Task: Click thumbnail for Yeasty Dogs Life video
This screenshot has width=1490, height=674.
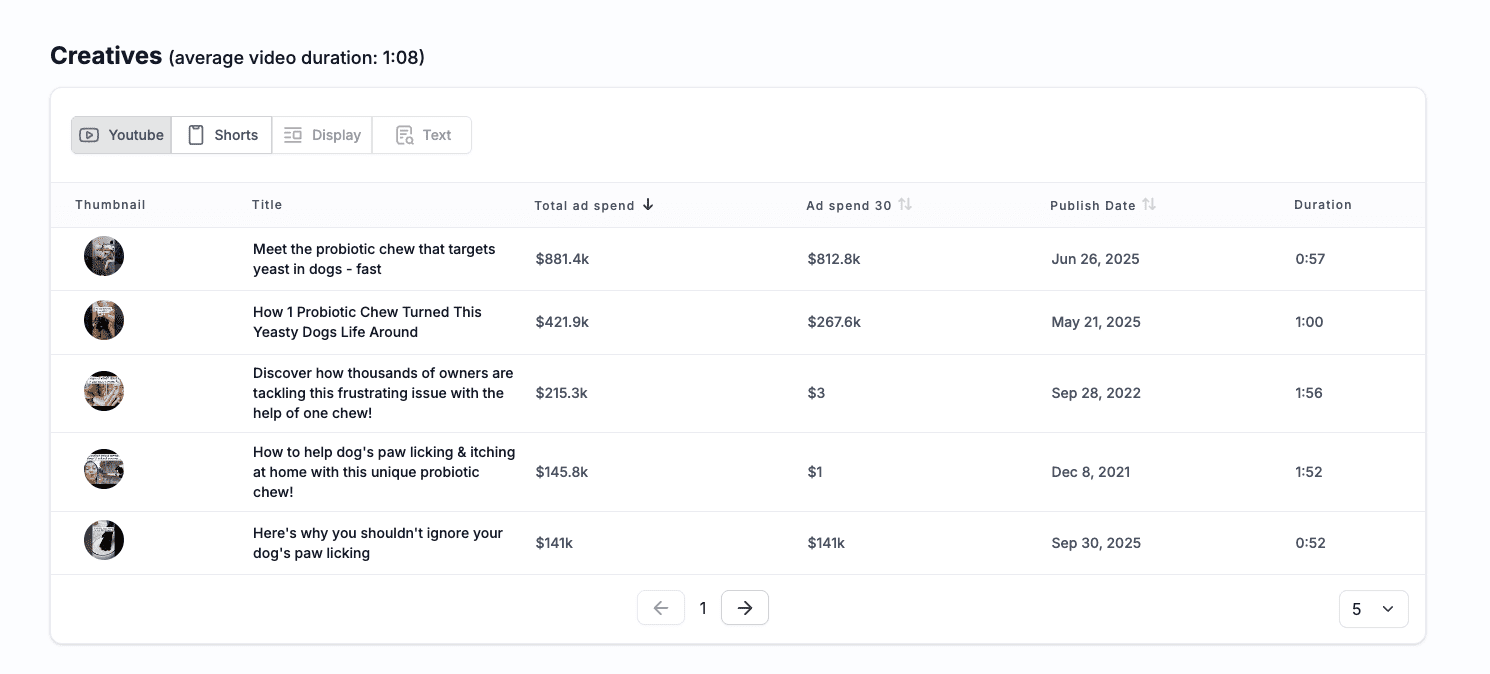Action: [x=104, y=320]
